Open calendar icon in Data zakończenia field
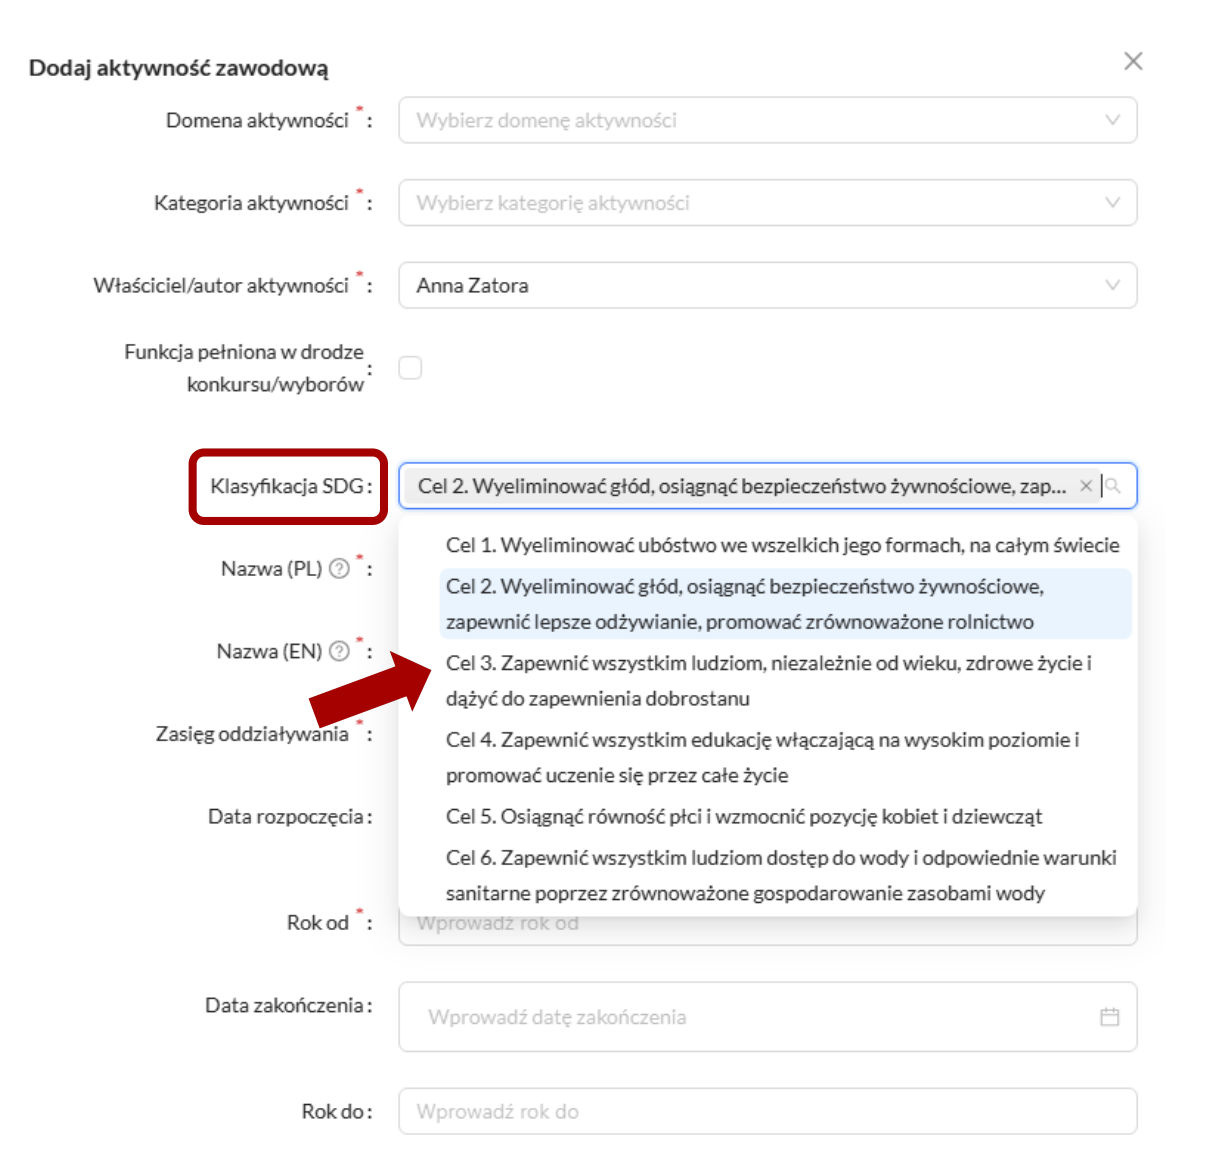The image size is (1223, 1166). tap(1109, 1017)
